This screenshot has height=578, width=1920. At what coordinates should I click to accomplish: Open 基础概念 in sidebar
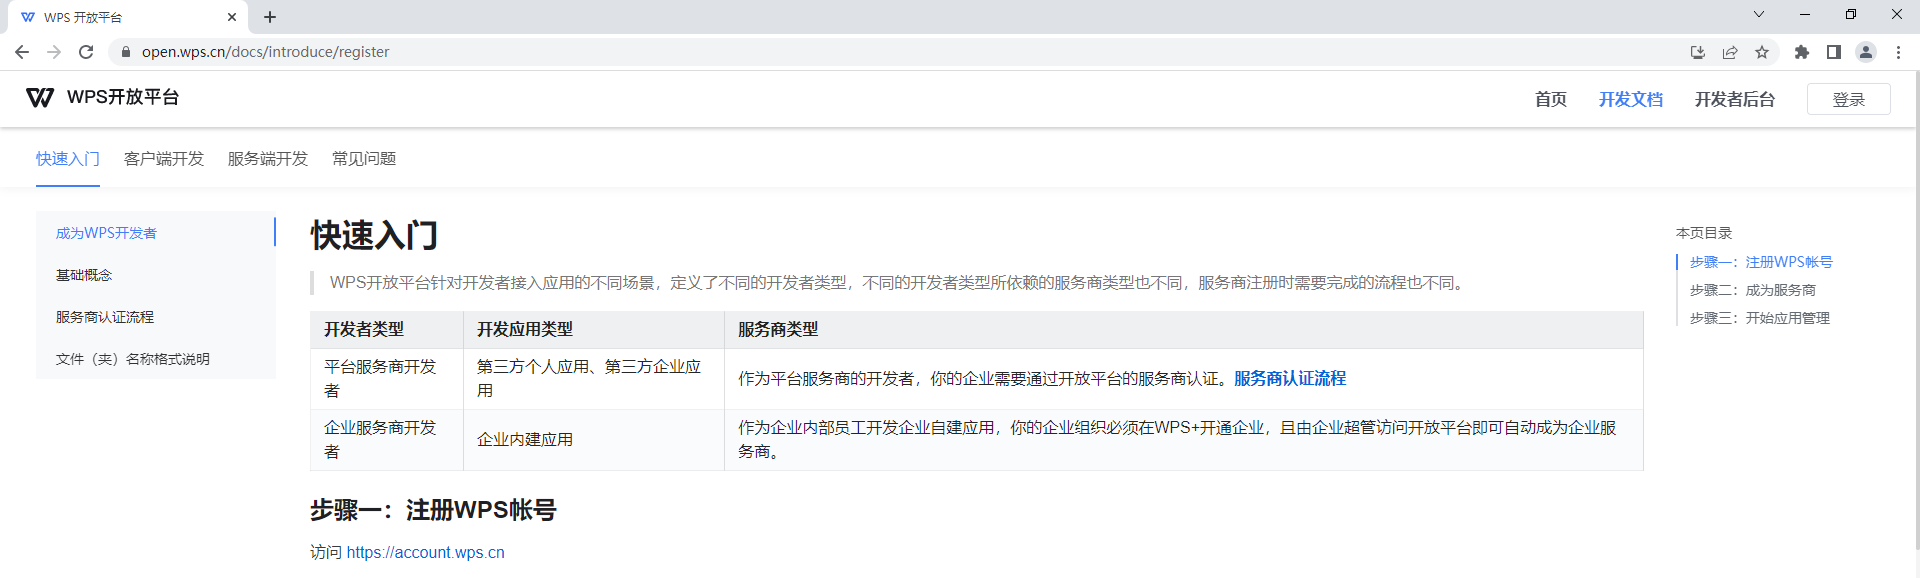pyautogui.click(x=156, y=274)
